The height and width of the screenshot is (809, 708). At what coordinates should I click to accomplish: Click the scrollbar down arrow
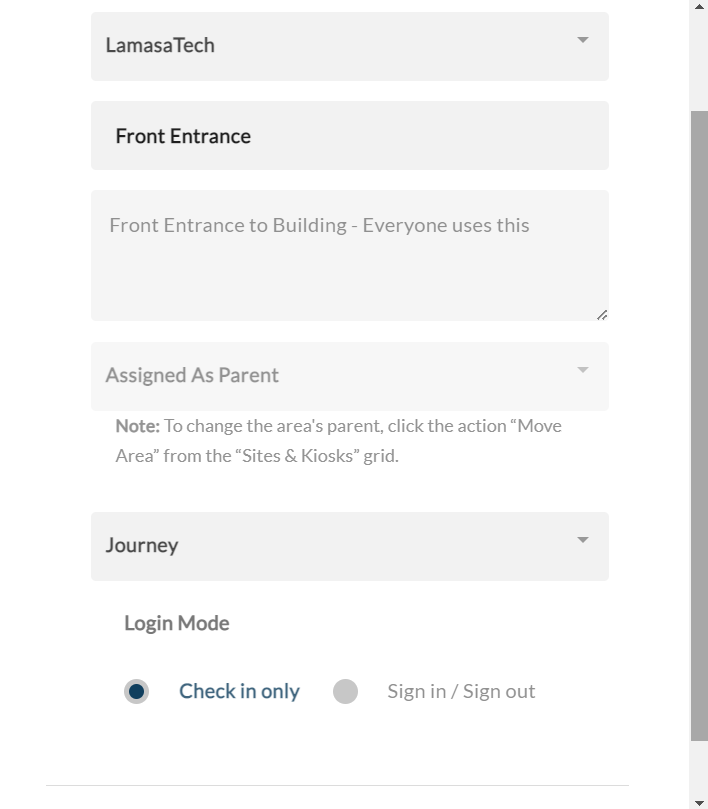point(699,802)
